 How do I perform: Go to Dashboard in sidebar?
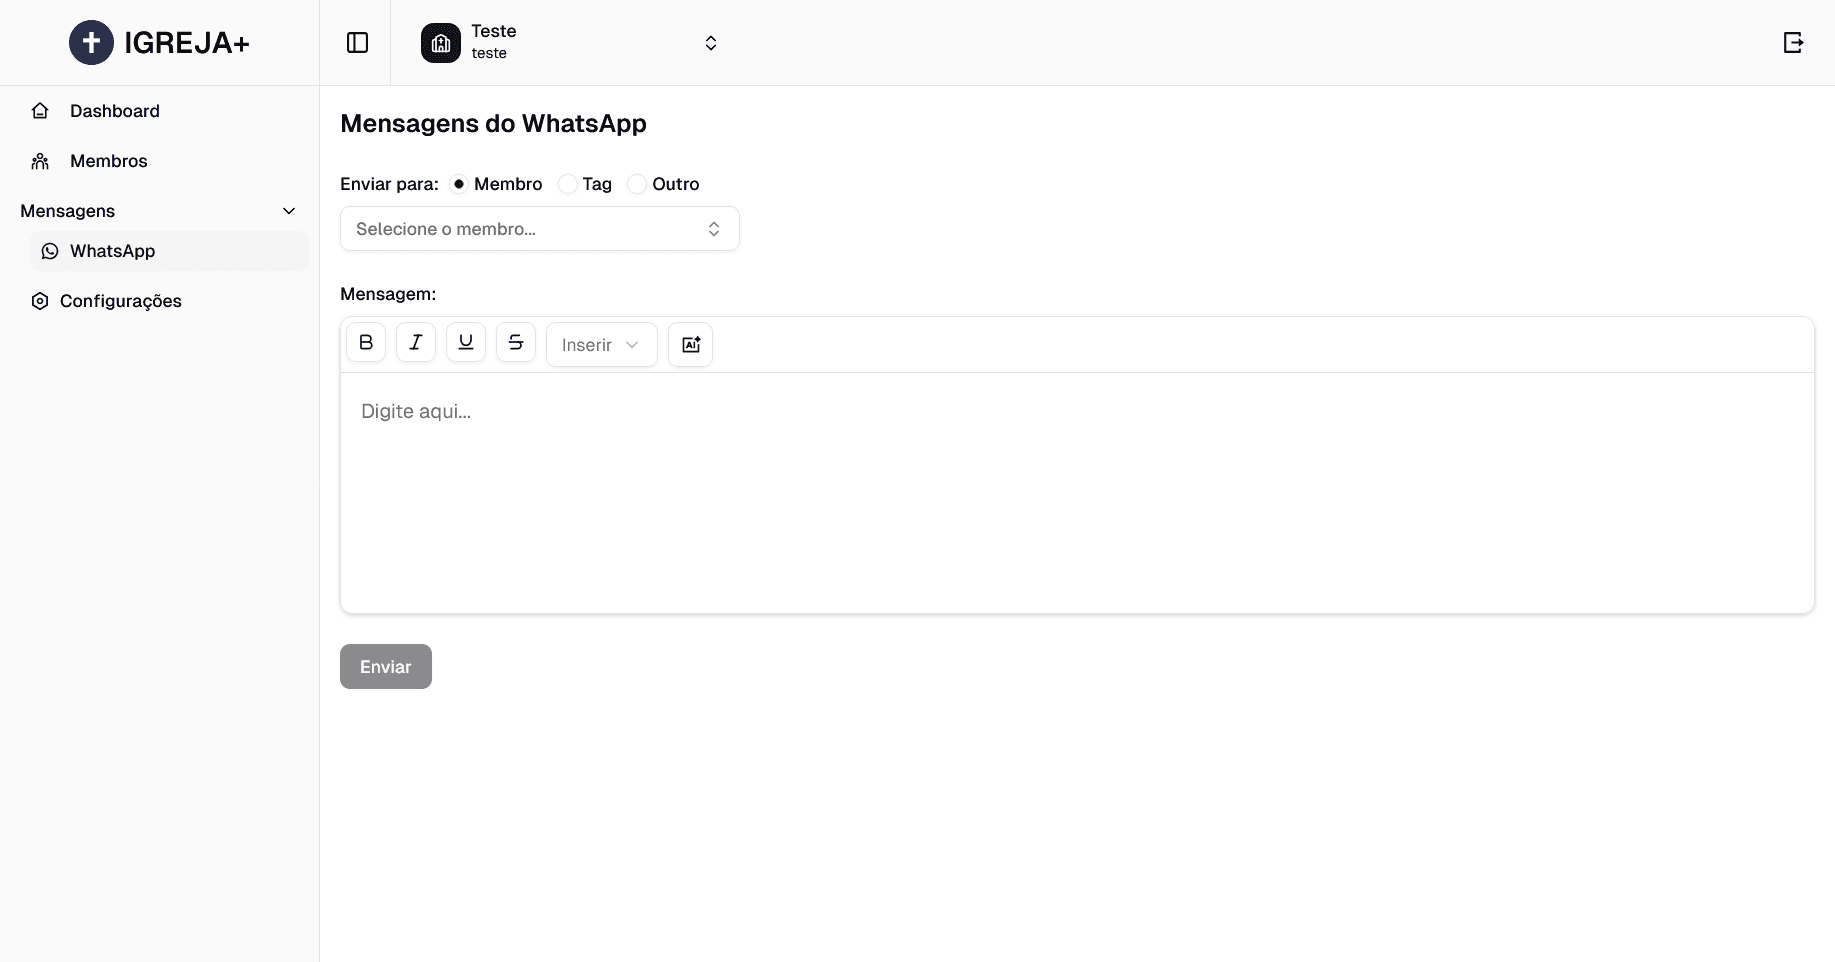114,111
